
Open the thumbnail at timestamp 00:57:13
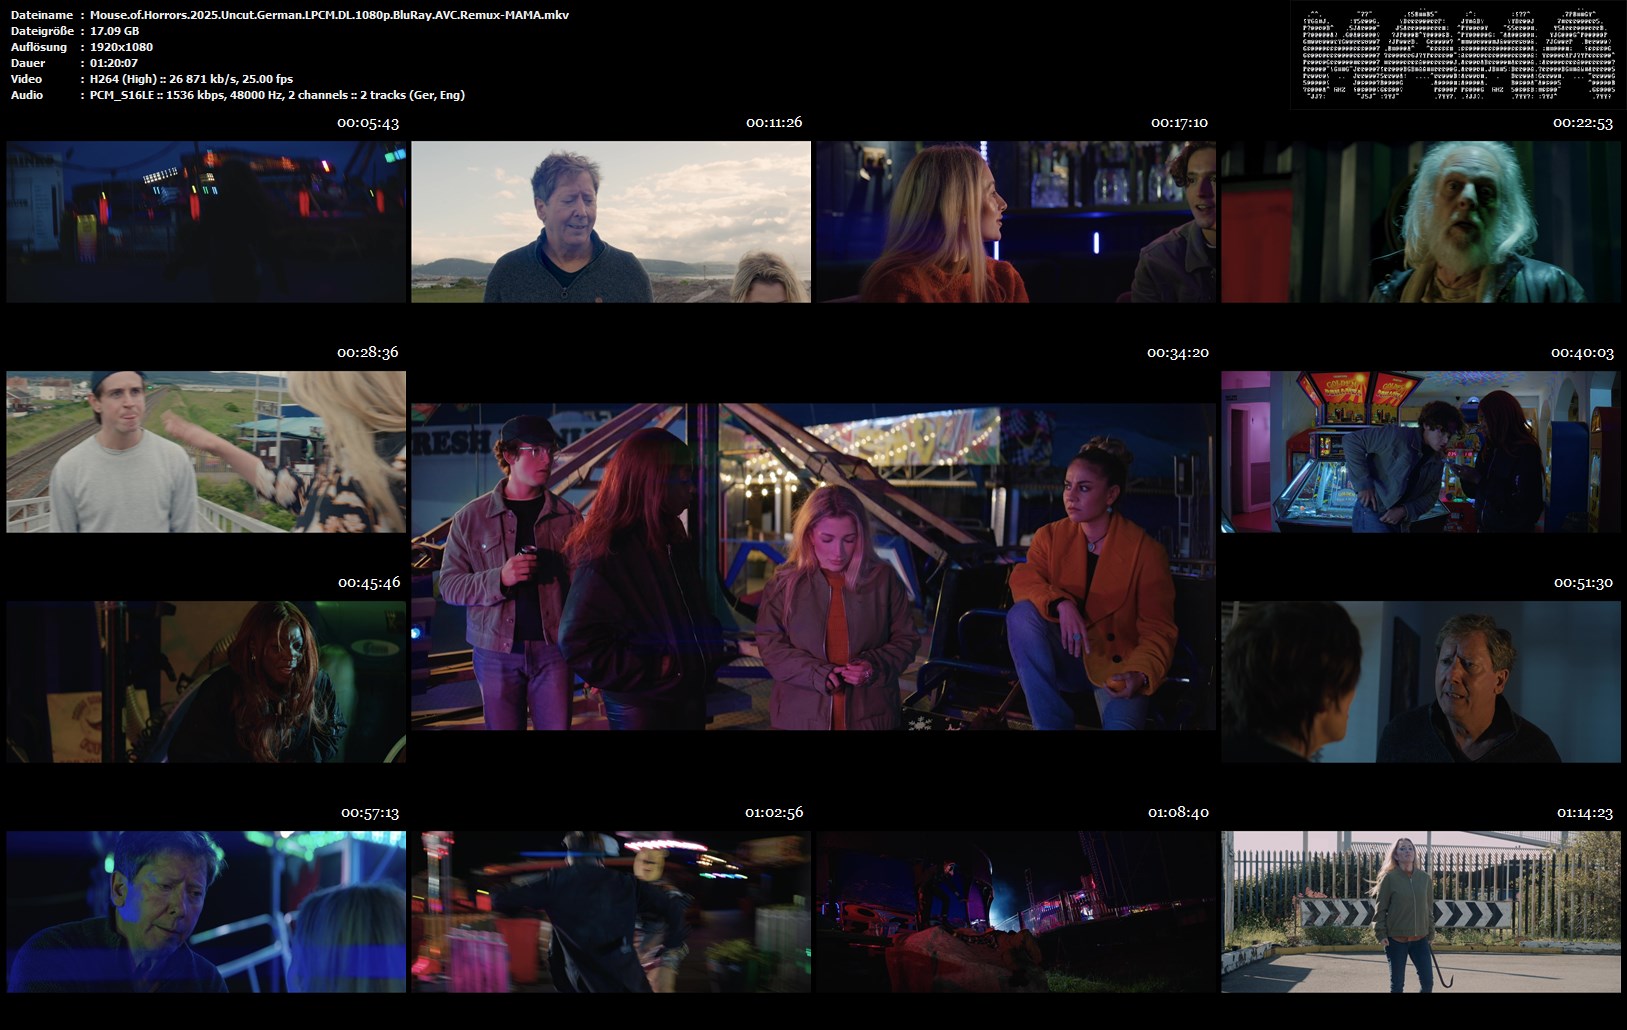click(206, 912)
